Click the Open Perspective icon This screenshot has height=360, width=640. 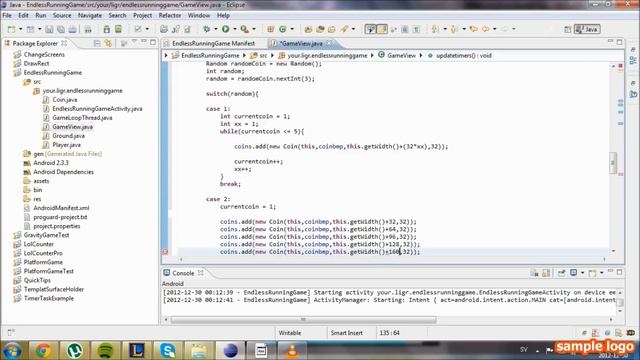[x=567, y=29]
